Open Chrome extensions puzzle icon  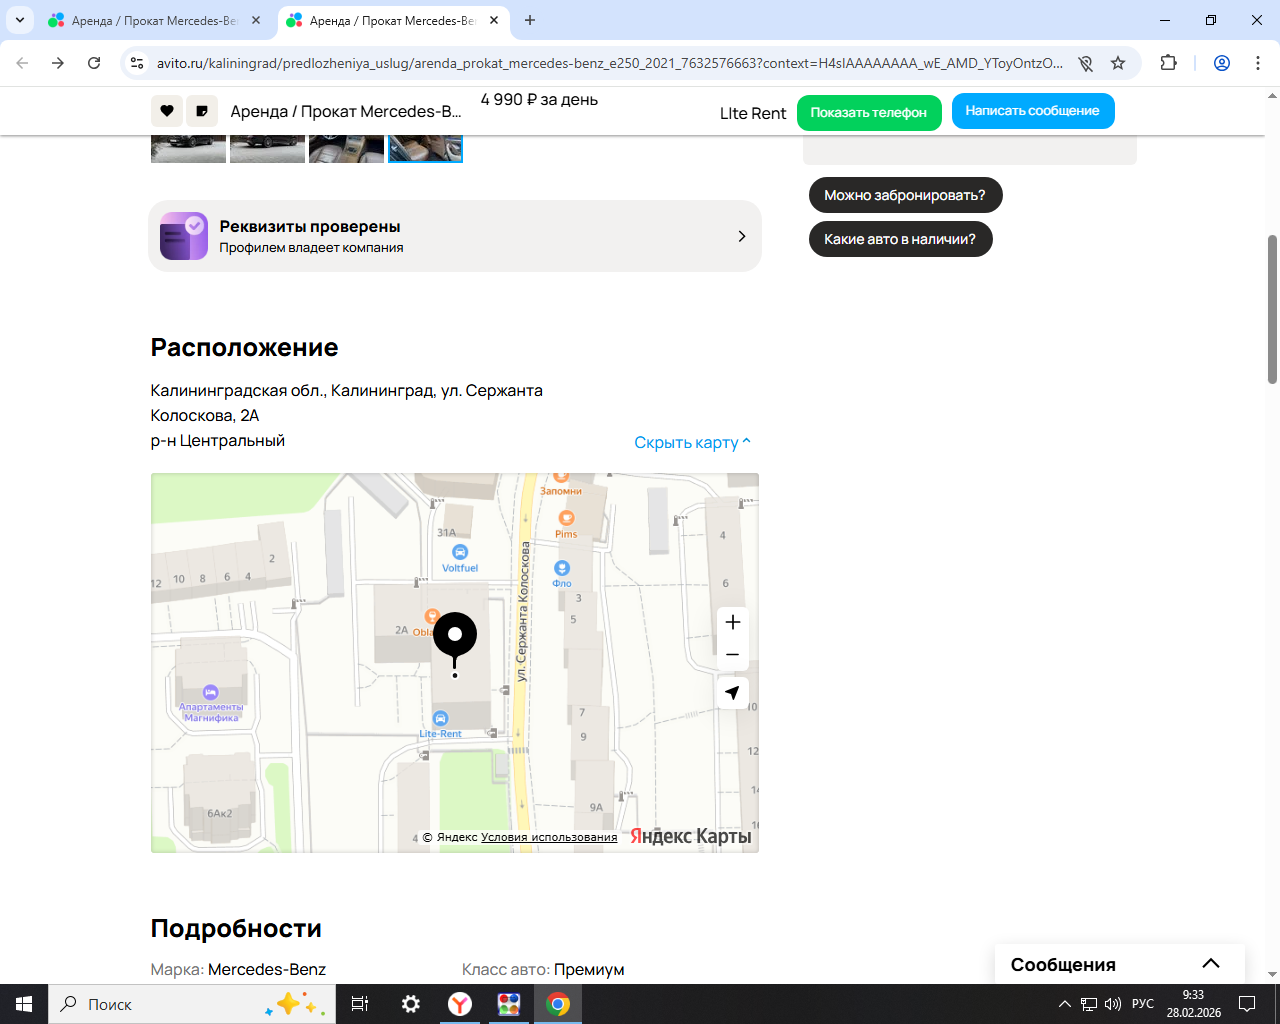1168,63
